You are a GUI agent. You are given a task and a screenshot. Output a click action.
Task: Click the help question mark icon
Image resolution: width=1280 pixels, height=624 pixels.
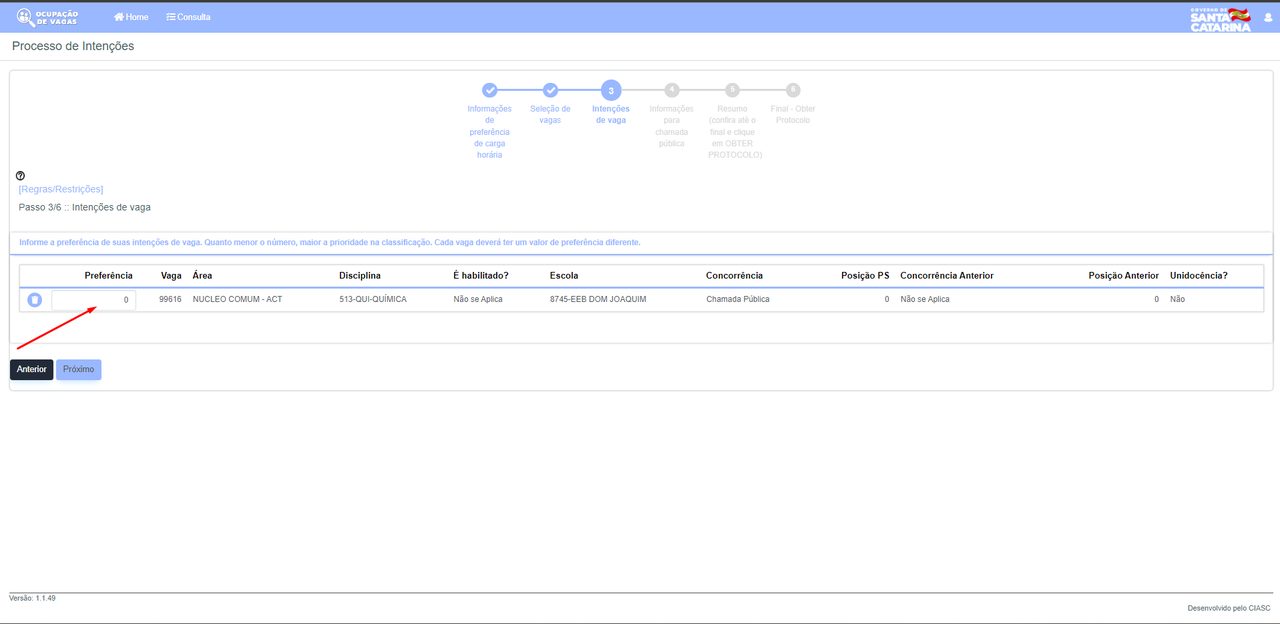point(21,176)
